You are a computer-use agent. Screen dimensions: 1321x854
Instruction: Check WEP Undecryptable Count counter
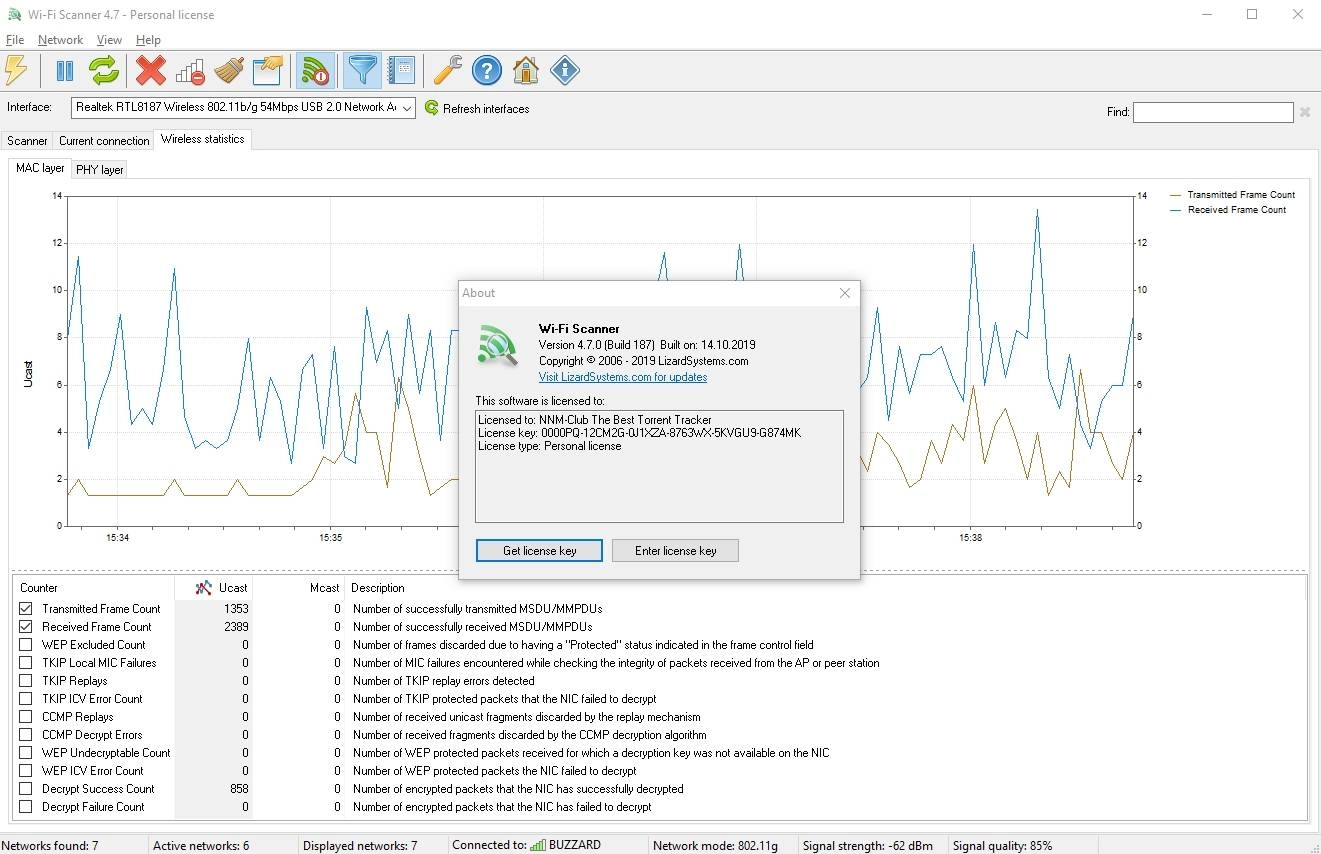[26, 752]
